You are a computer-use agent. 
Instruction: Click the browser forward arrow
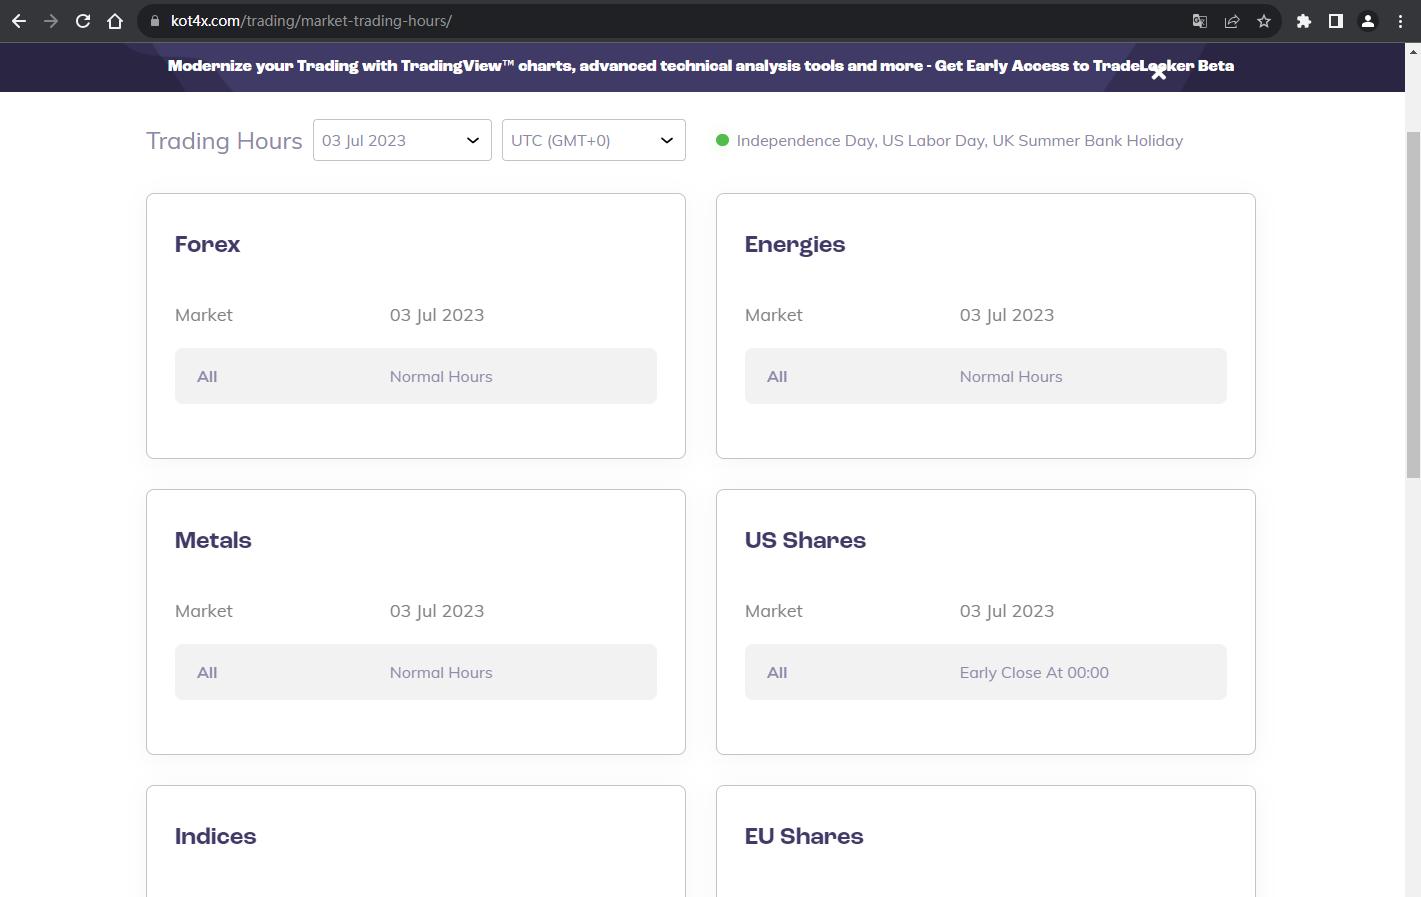[51, 21]
